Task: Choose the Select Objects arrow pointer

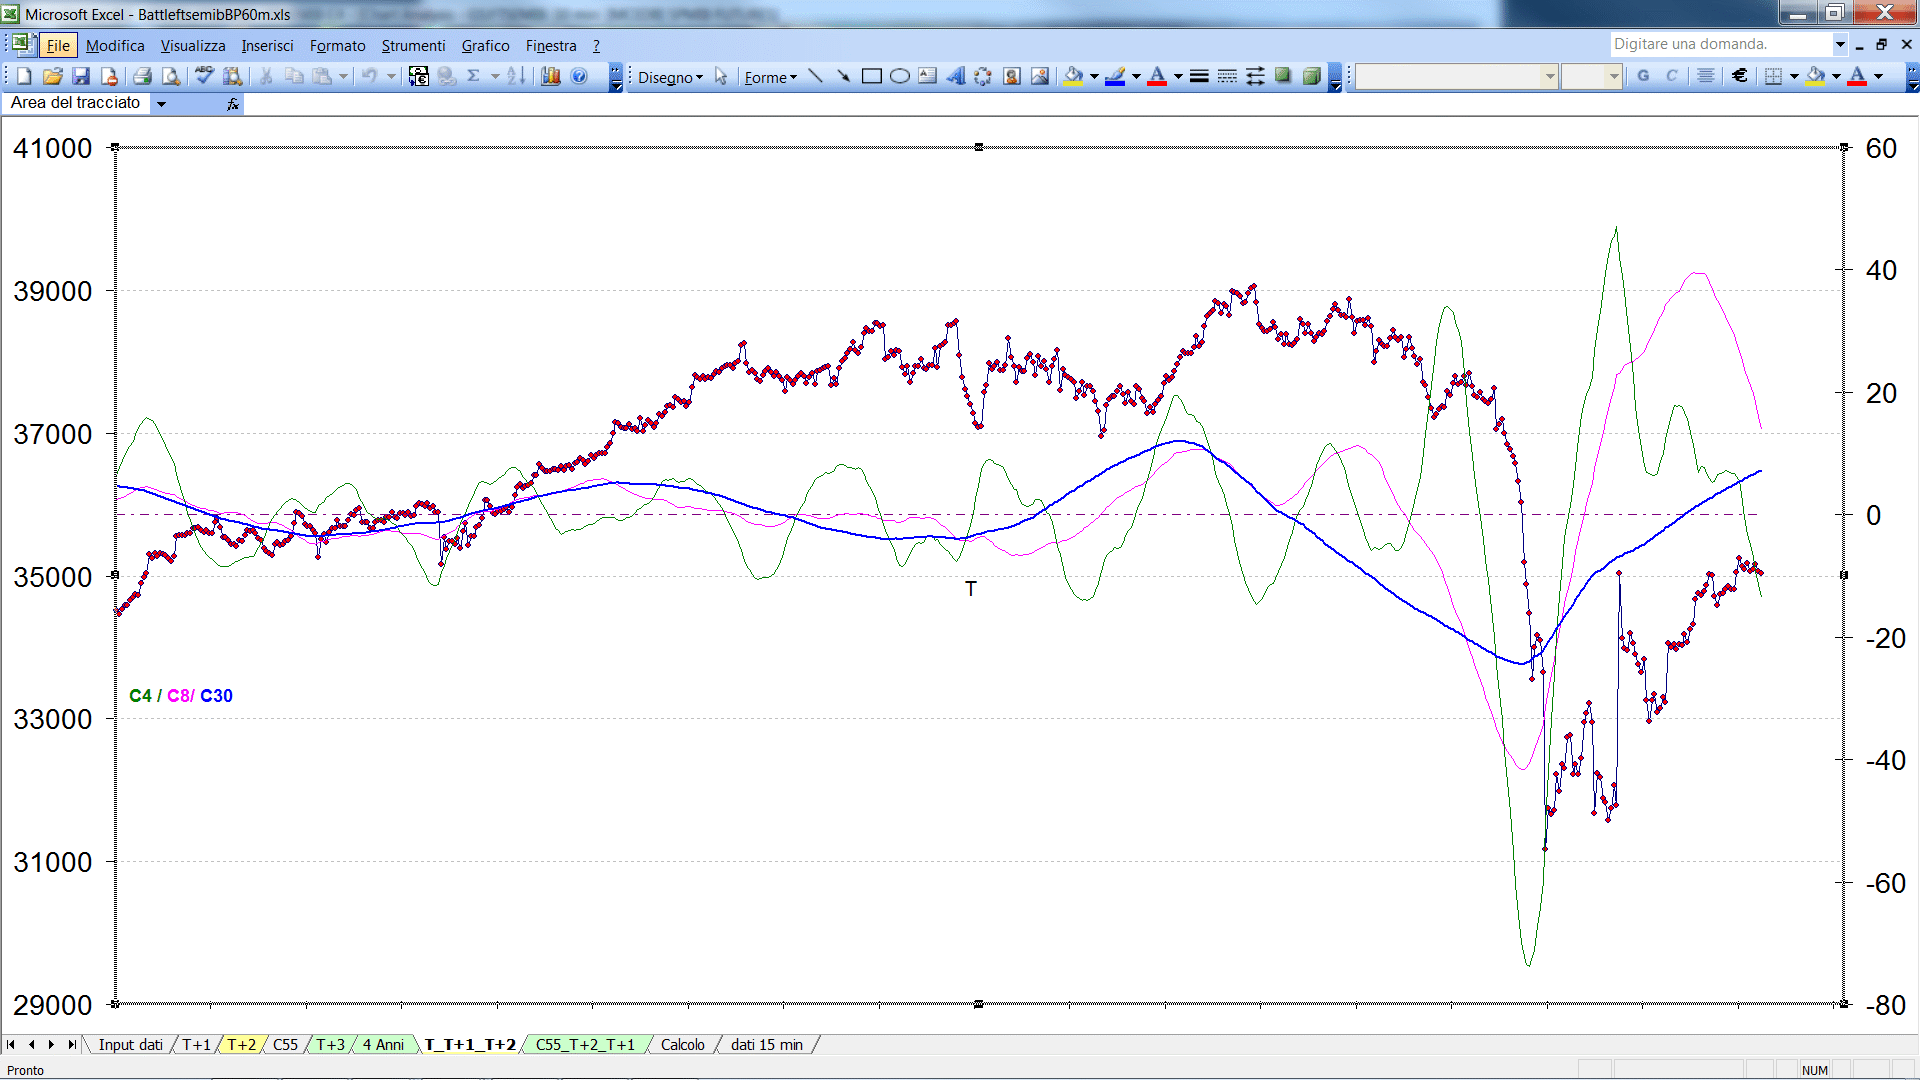Action: point(721,77)
